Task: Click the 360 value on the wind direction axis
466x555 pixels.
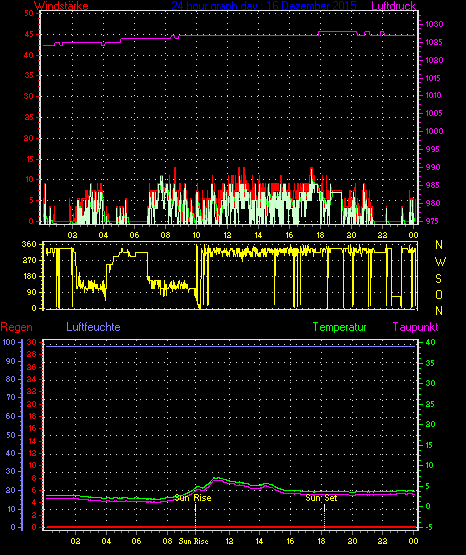Action: click(x=29, y=244)
